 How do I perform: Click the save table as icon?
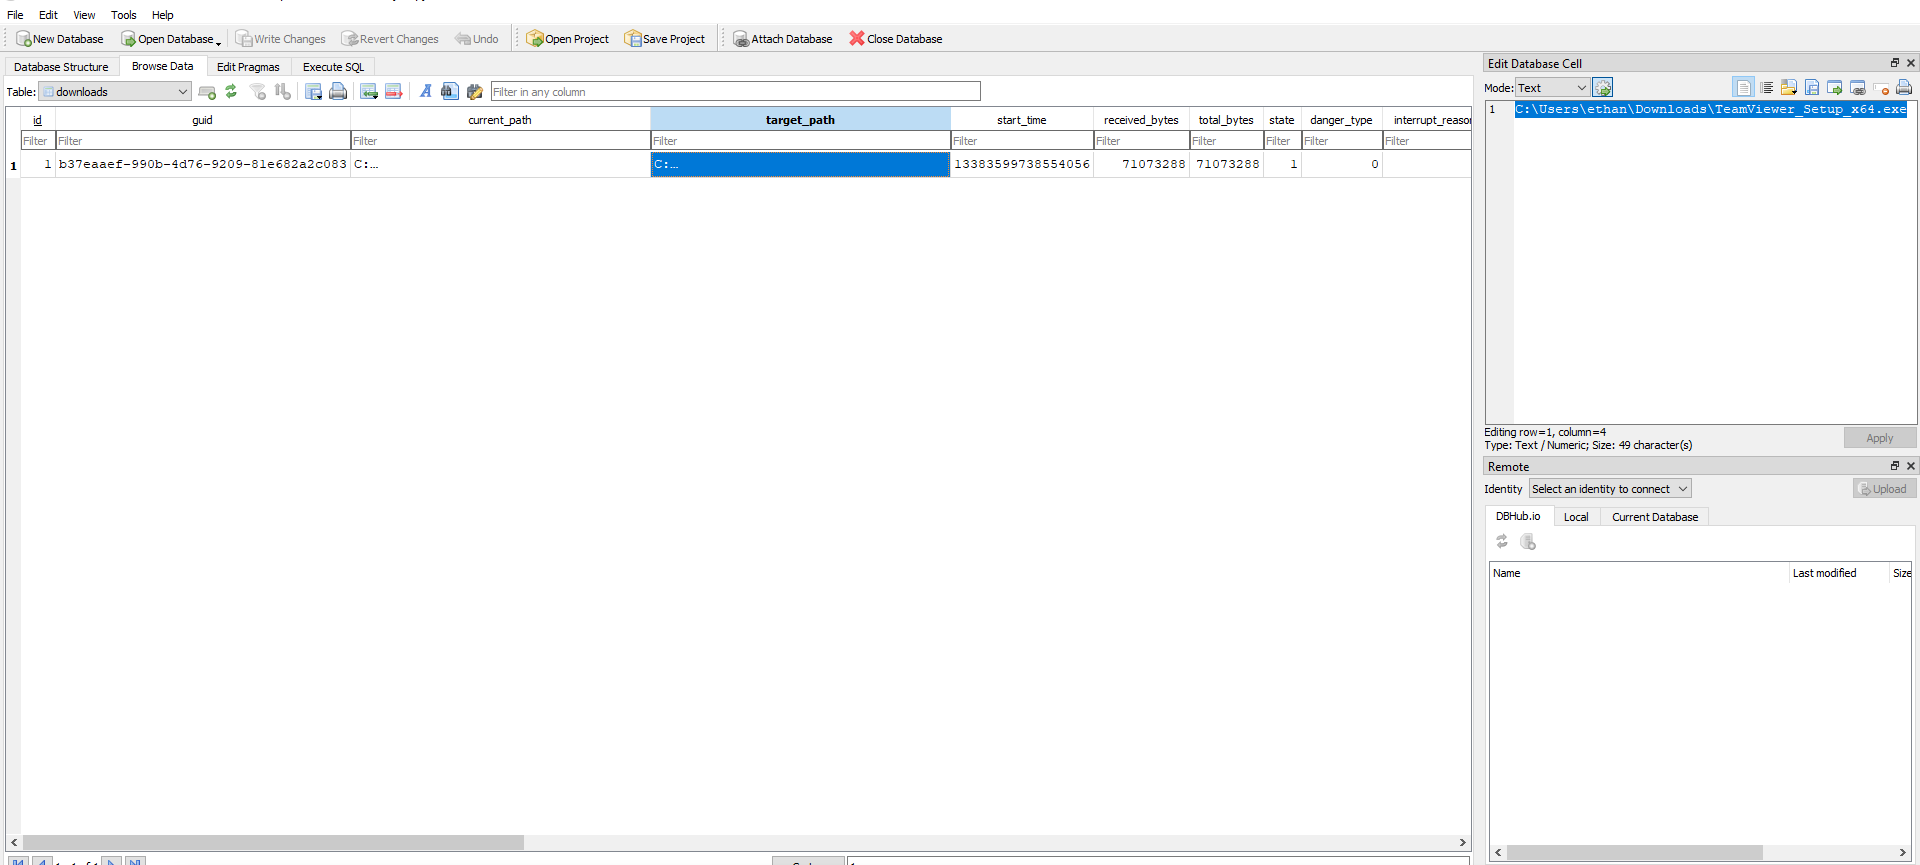[313, 92]
